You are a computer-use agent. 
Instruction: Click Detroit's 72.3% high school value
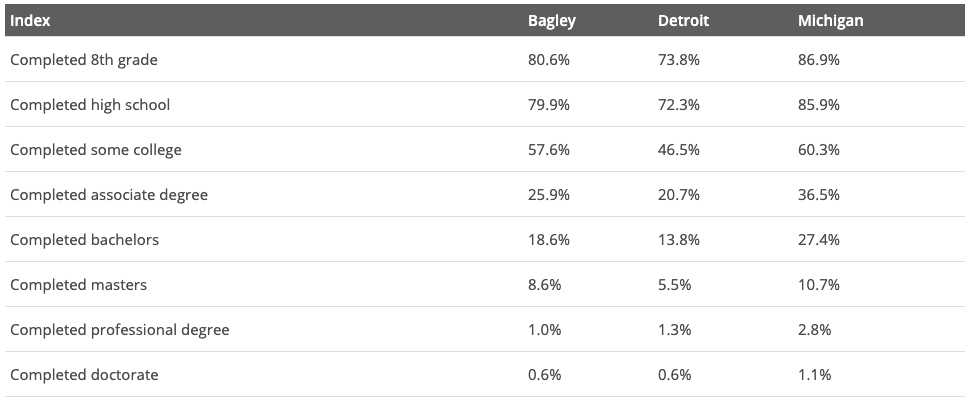[x=678, y=105]
